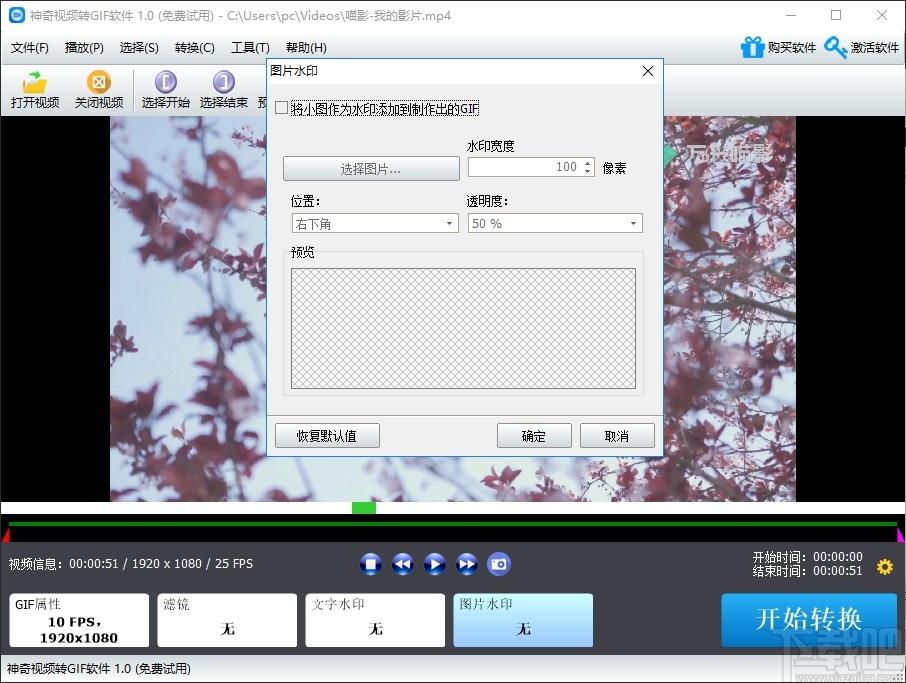
Task: Click the Open Video folder icon
Action: click(x=35, y=83)
